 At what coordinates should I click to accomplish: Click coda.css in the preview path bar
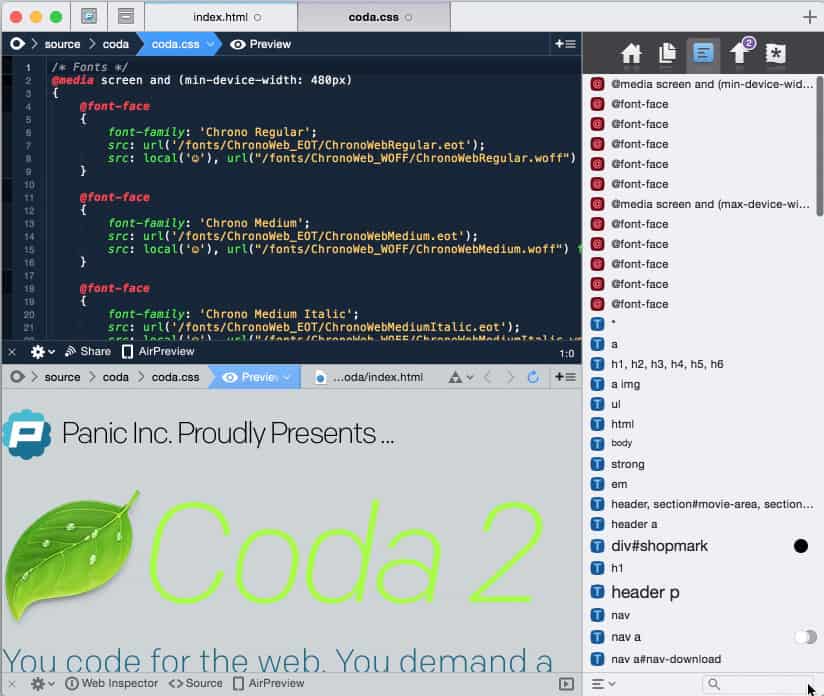tap(176, 377)
